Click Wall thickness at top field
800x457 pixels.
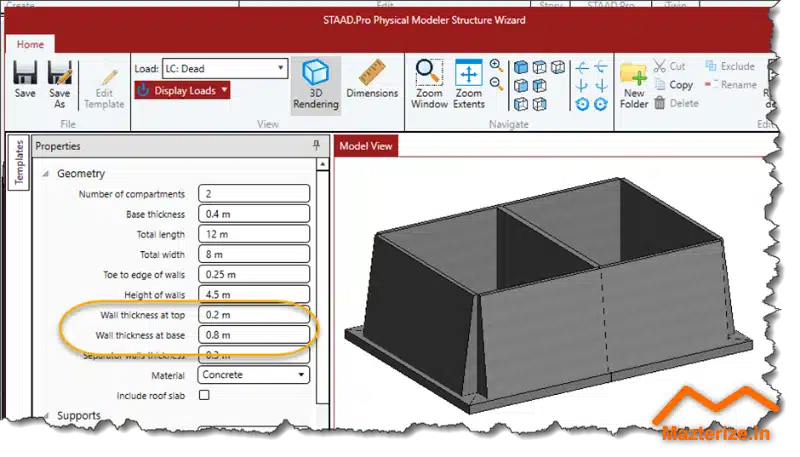coord(254,315)
